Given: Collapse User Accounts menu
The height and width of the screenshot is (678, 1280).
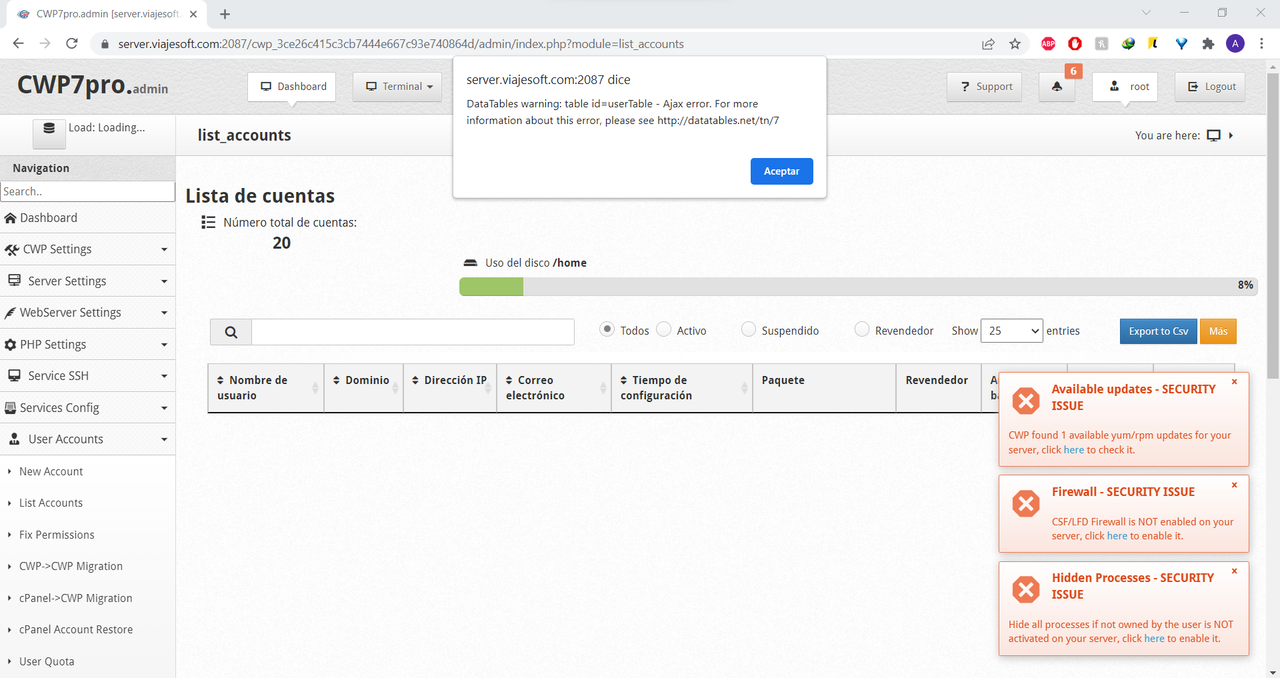Looking at the screenshot, I should tap(87, 439).
